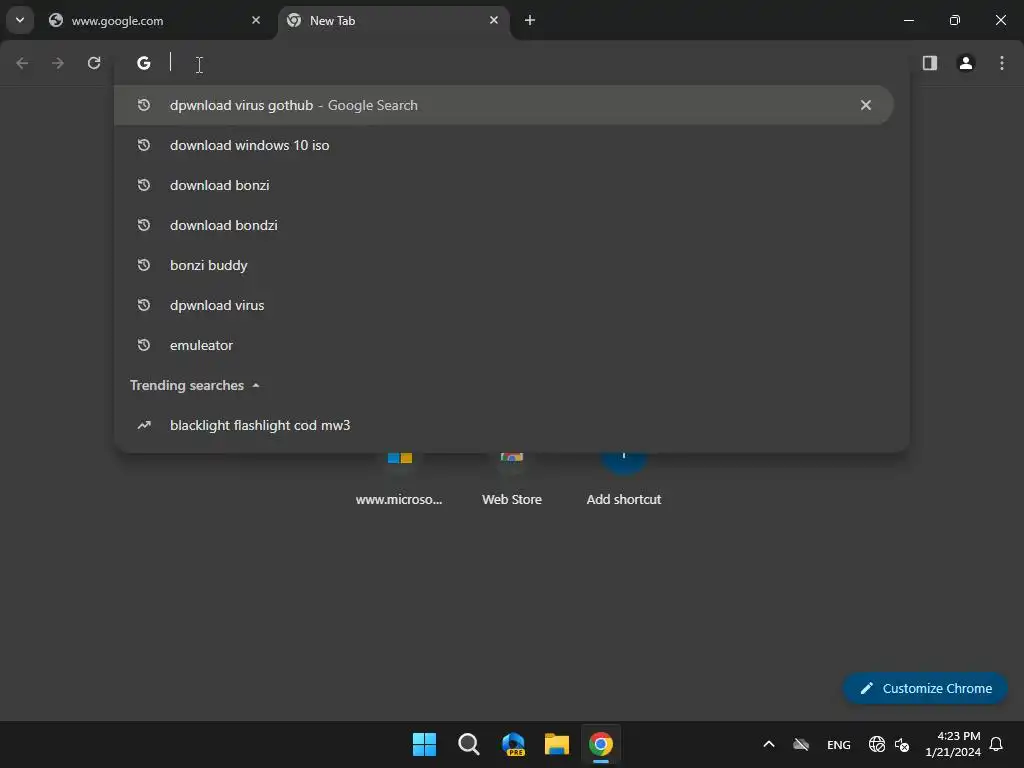The width and height of the screenshot is (1024, 768).
Task: Open a new tab with plus button
Action: click(x=530, y=21)
